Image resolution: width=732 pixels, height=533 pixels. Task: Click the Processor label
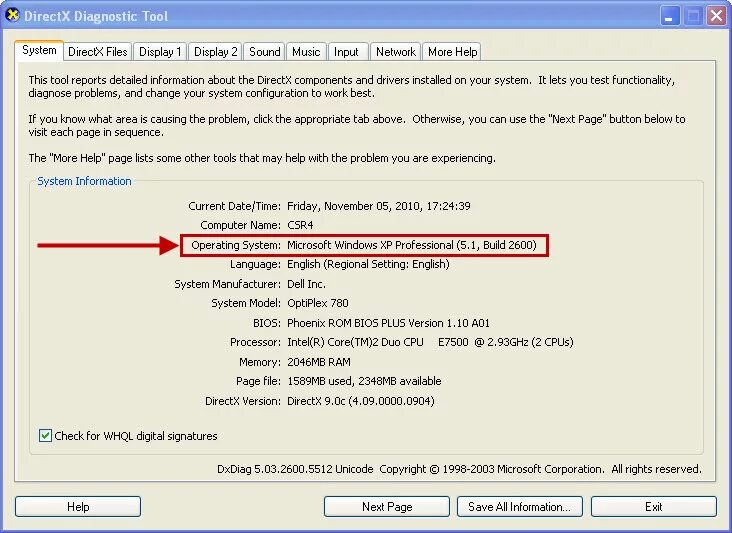(255, 342)
